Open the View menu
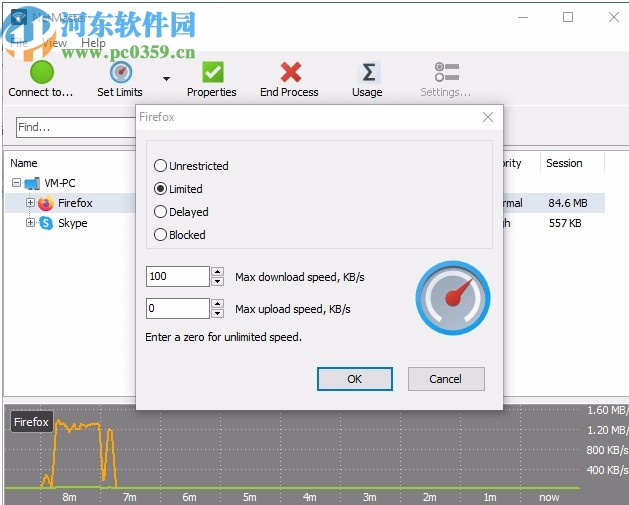Viewport: 629px width, 505px height. [x=54, y=43]
